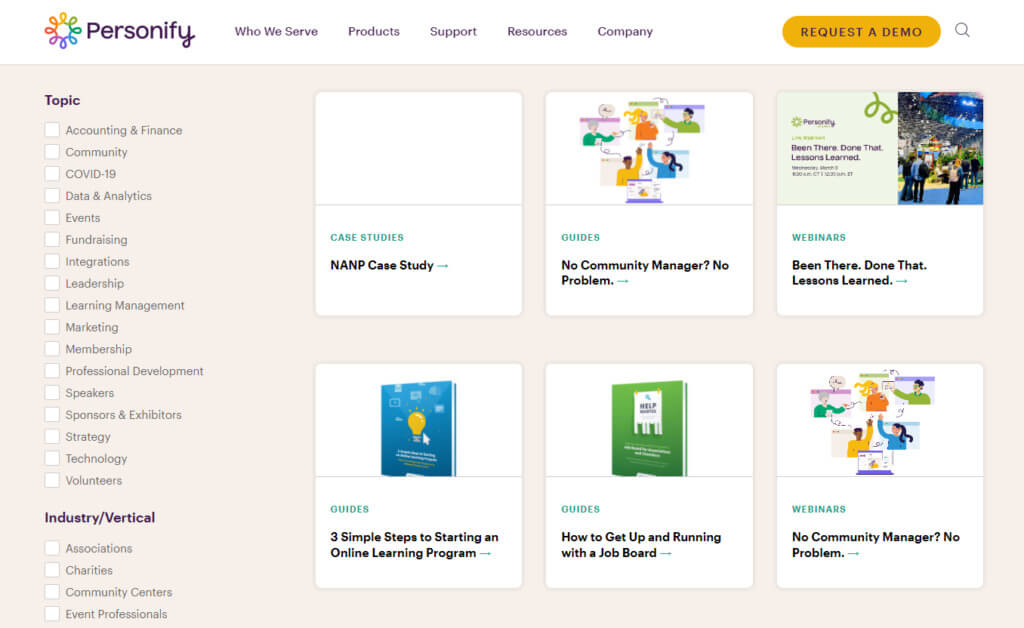
Task: Open the Company menu
Action: point(625,31)
